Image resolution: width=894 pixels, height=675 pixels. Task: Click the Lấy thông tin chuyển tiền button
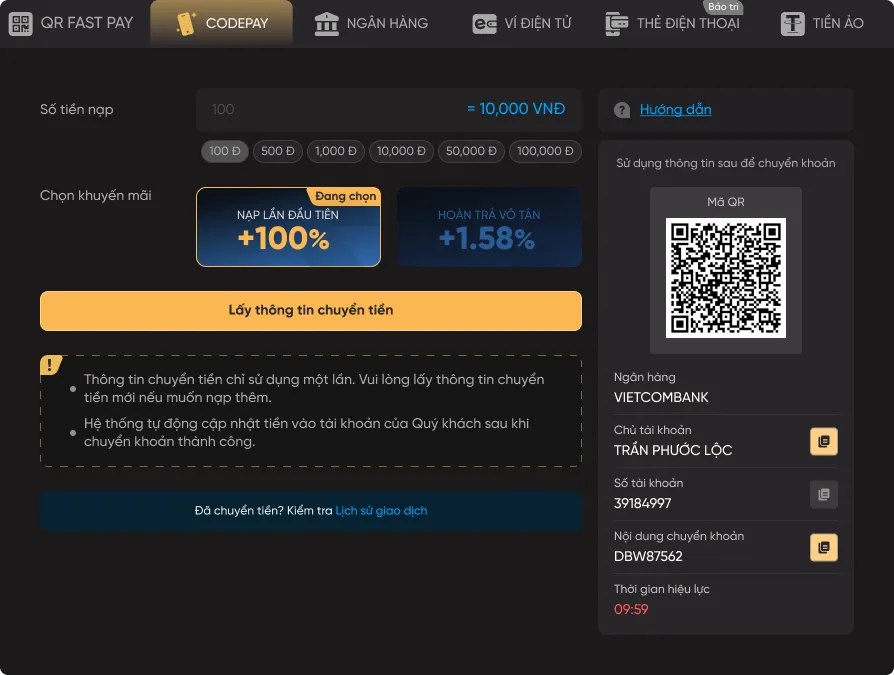pos(310,310)
